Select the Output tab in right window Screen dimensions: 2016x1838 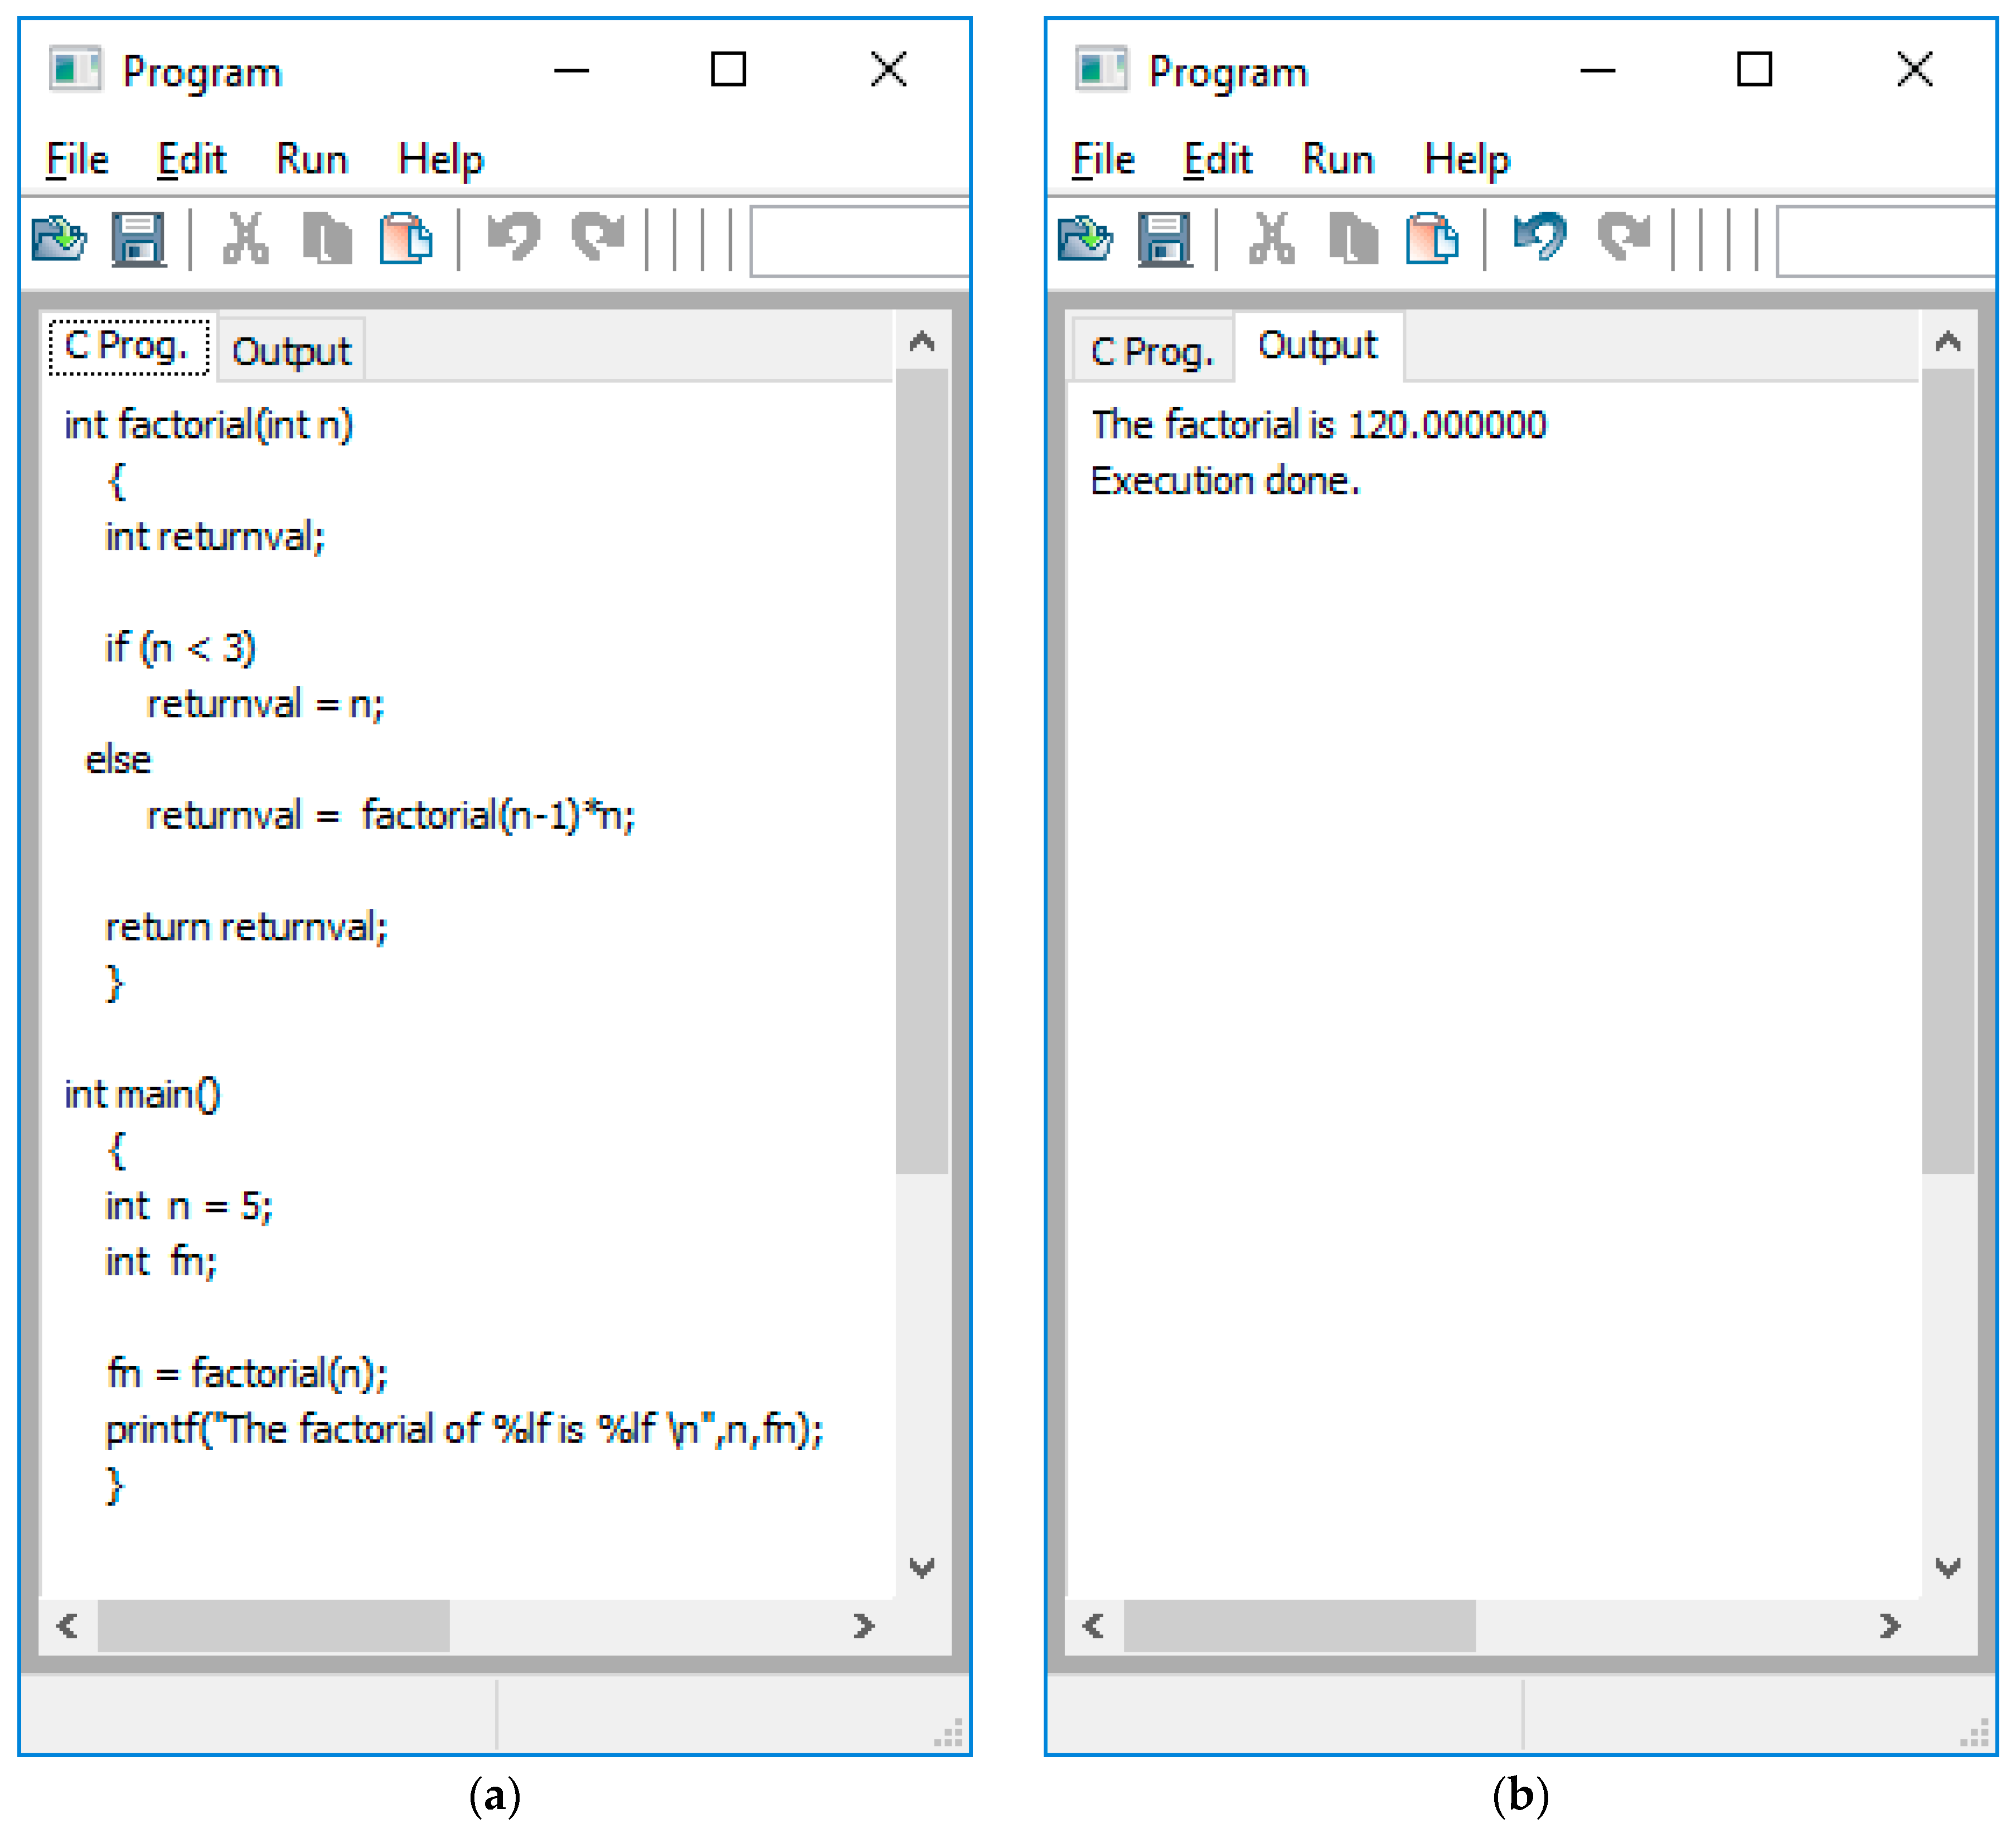point(1318,346)
